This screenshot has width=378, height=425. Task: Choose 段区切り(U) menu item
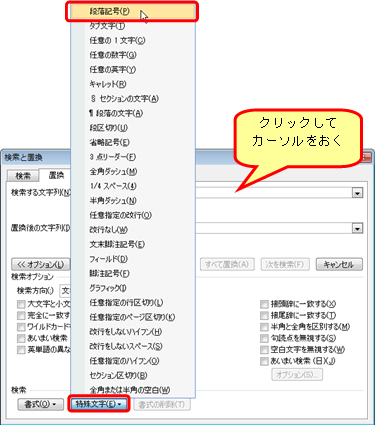click(x=132, y=128)
